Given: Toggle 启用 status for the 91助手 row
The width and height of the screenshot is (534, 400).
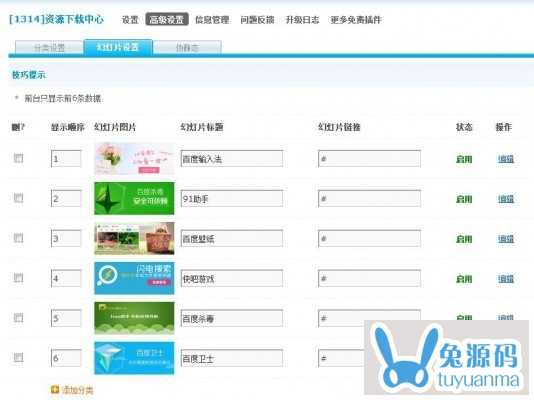Looking at the screenshot, I should tap(464, 199).
